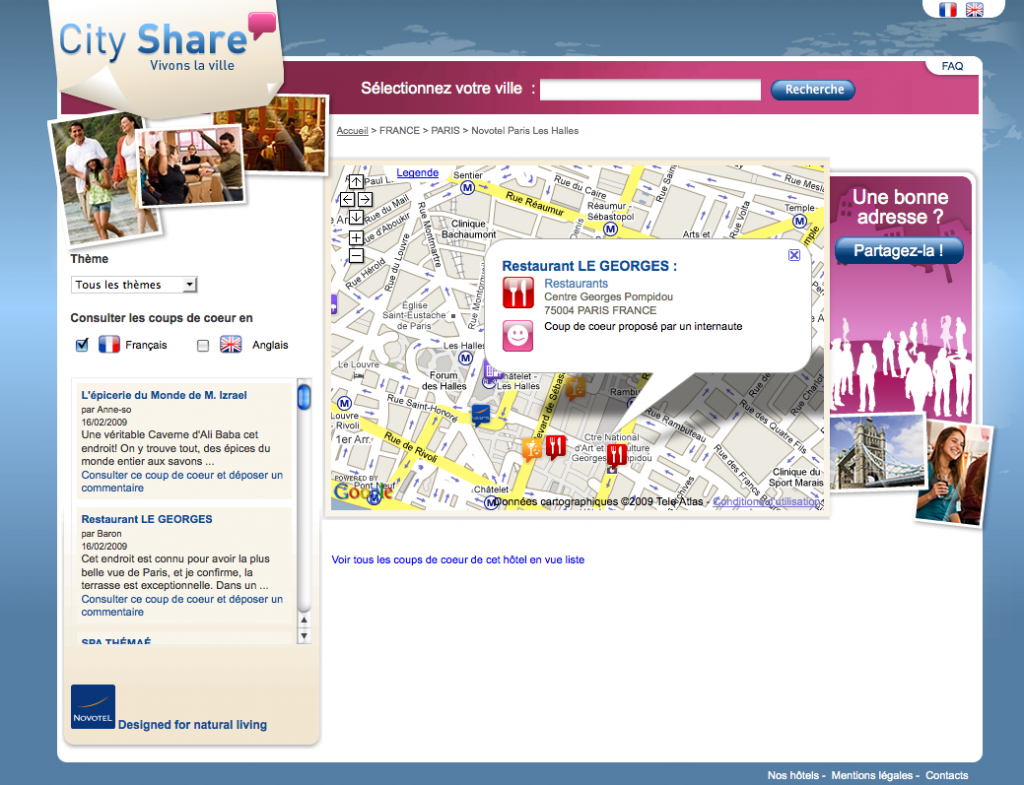Zoom out on the map with minus
This screenshot has height=785, width=1024.
(x=356, y=255)
